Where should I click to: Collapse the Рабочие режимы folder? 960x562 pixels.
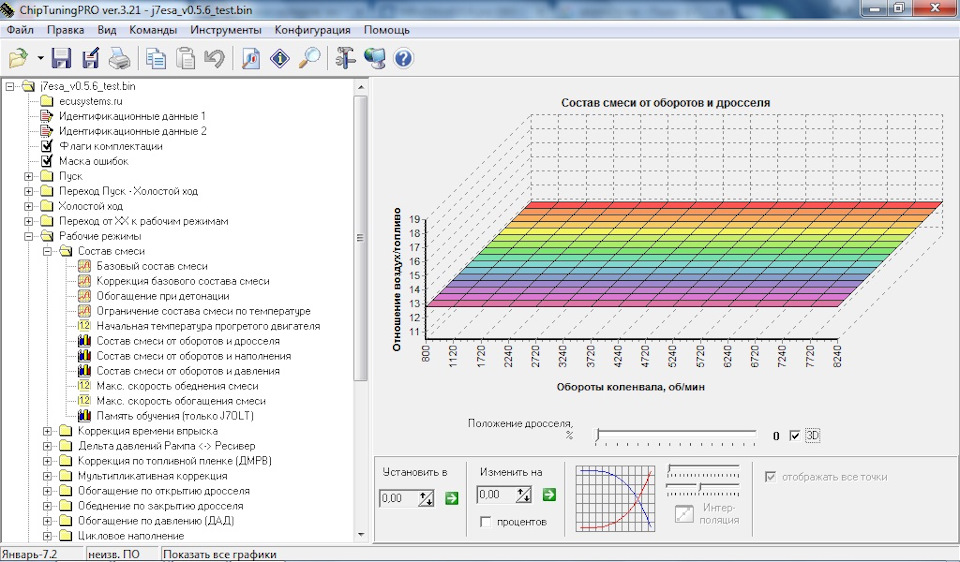29,236
